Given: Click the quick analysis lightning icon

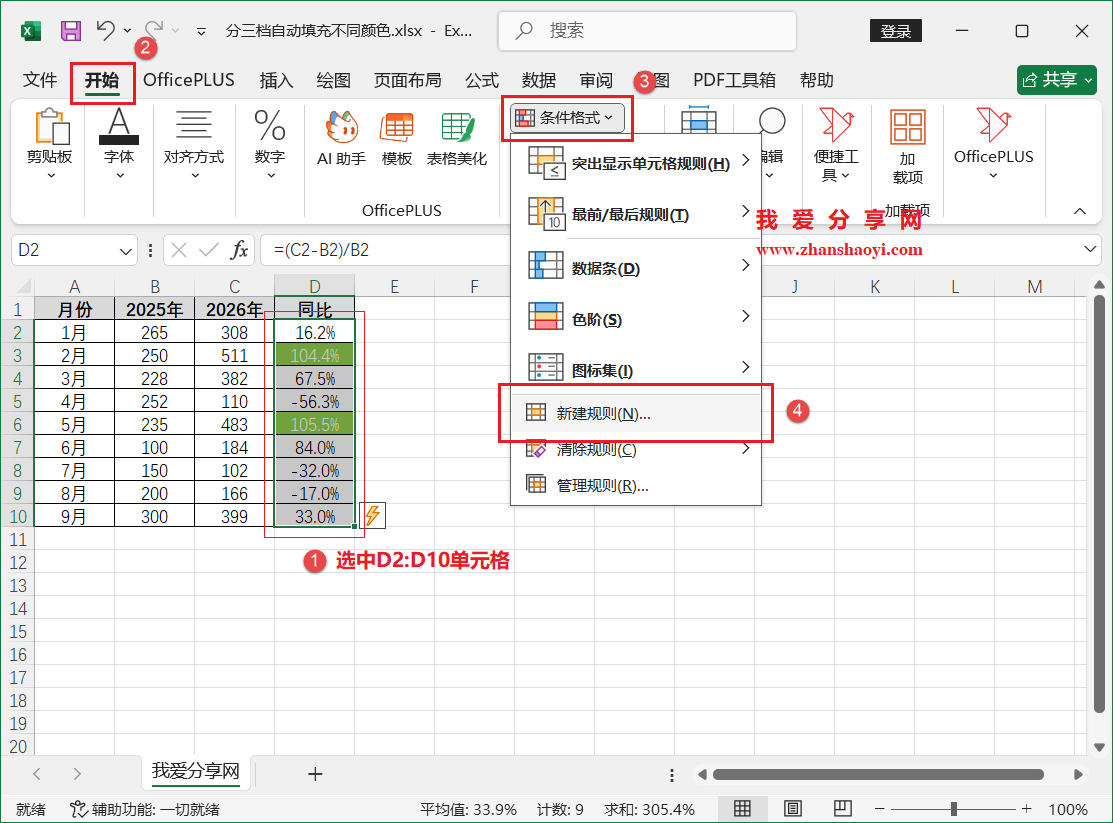Looking at the screenshot, I should point(373,516).
